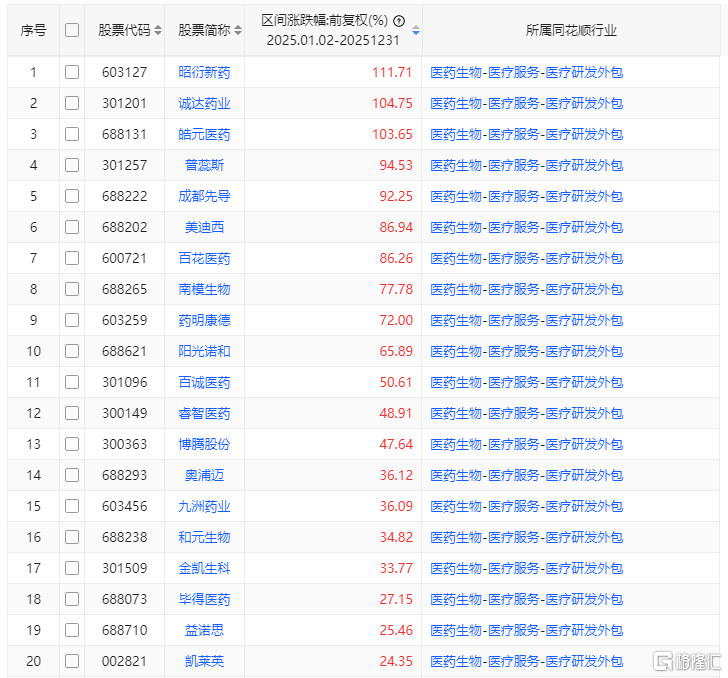This screenshot has width=728, height=678.
Task: Open stock link 昭衍新药
Action: 204,72
